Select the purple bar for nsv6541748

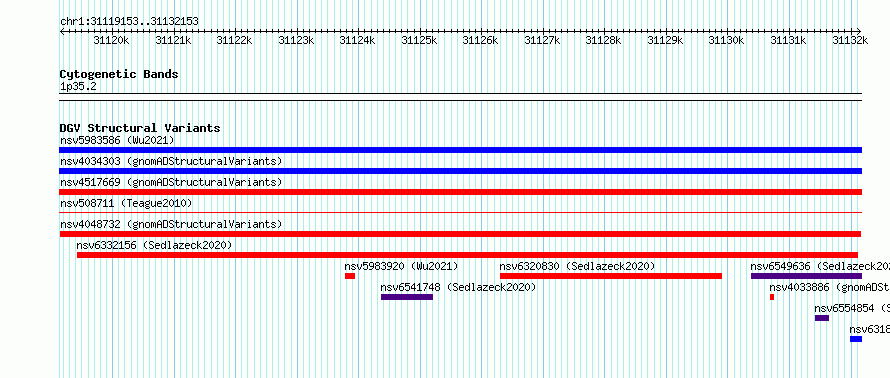[407, 297]
